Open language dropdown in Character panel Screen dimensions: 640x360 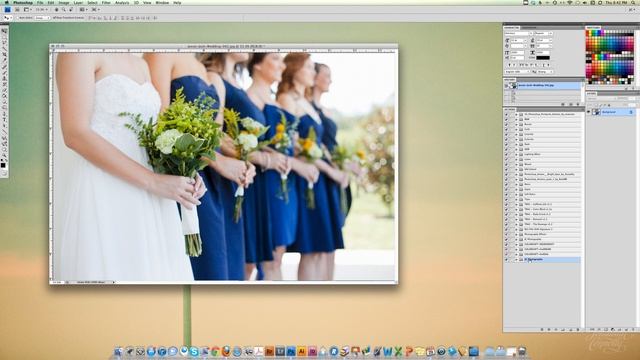click(517, 71)
